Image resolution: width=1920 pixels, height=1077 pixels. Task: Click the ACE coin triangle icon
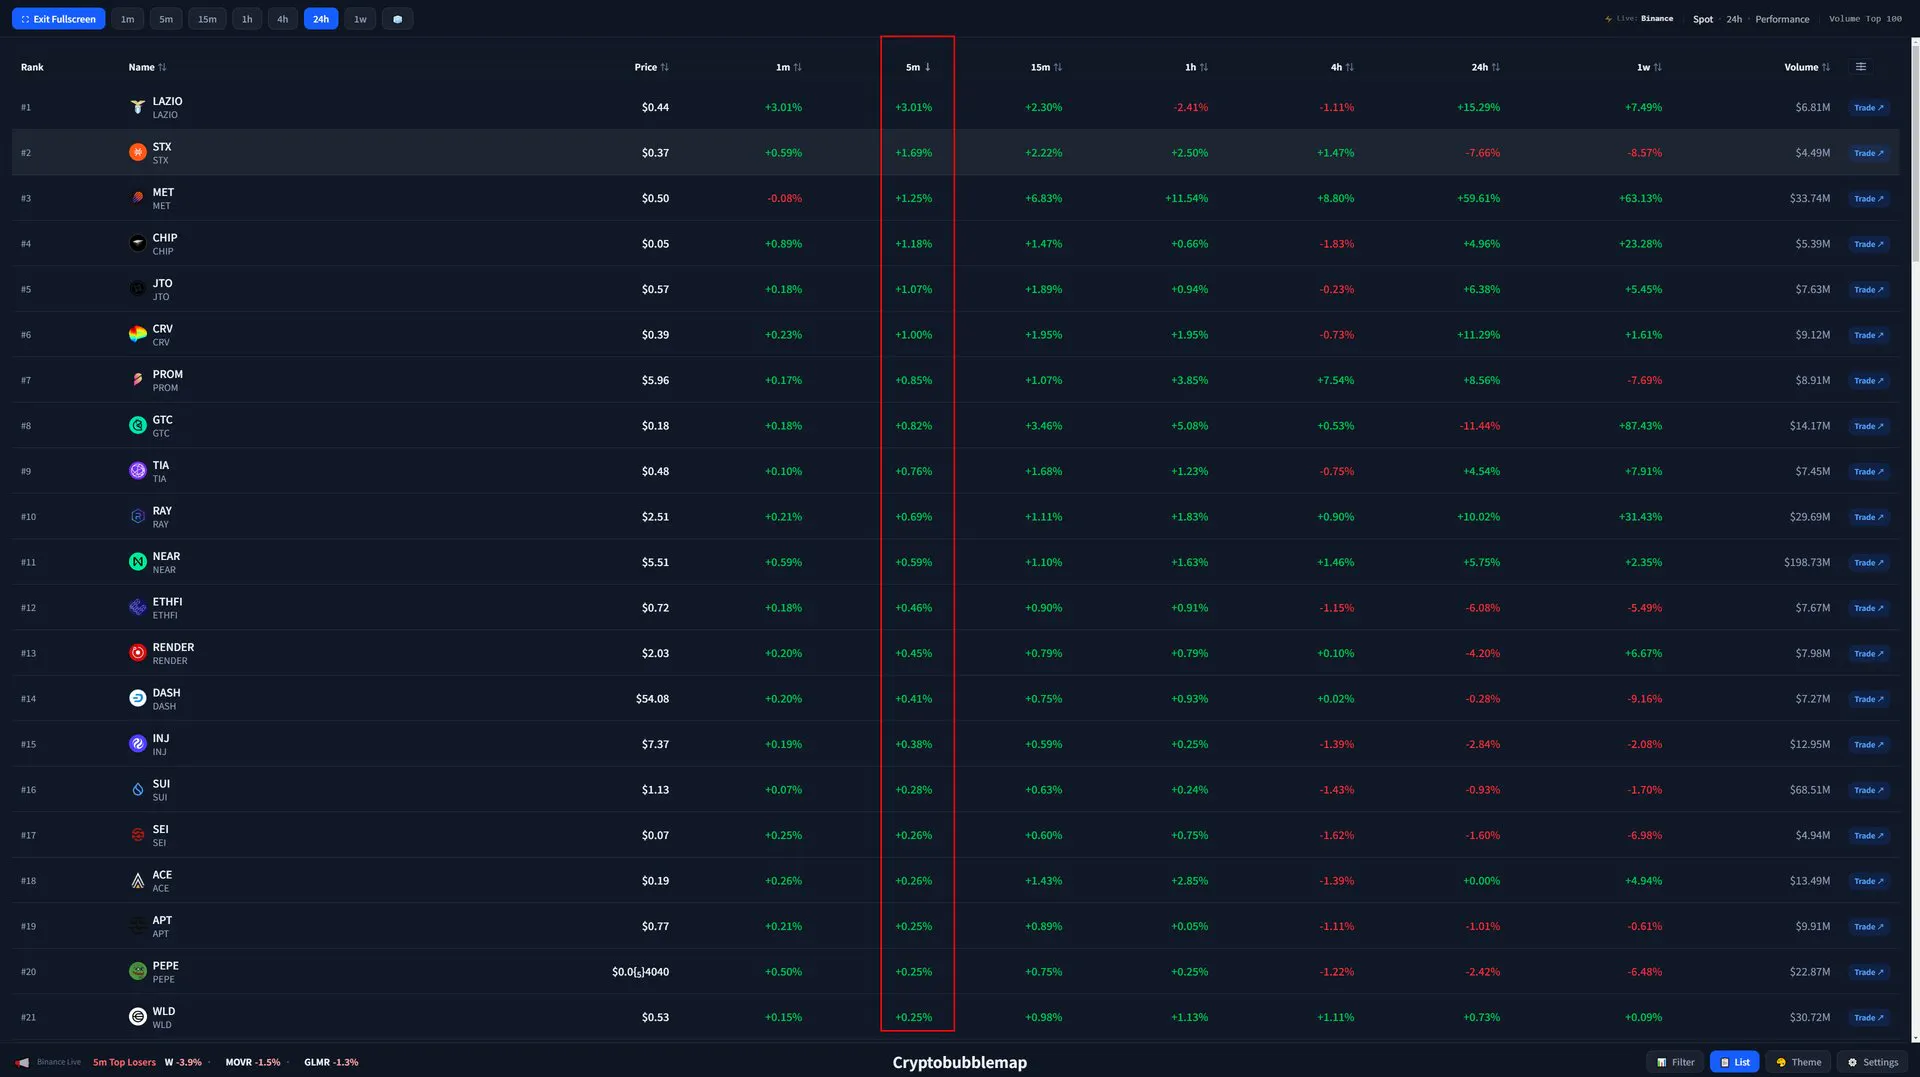138,881
